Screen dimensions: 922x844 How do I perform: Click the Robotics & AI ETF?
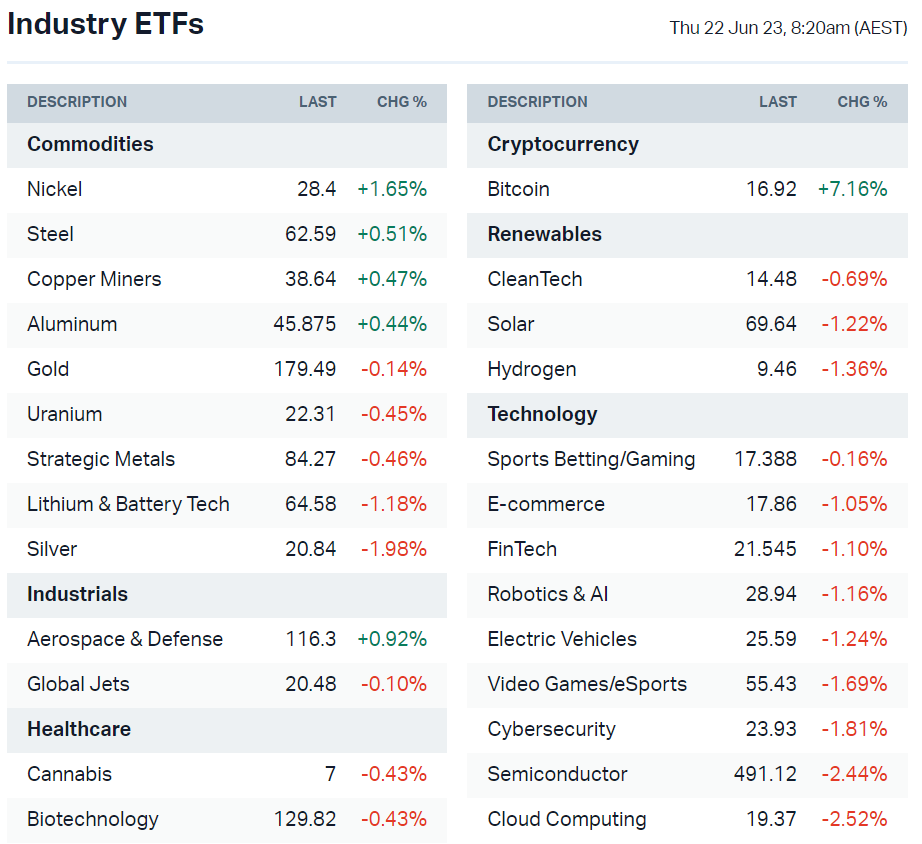click(547, 594)
